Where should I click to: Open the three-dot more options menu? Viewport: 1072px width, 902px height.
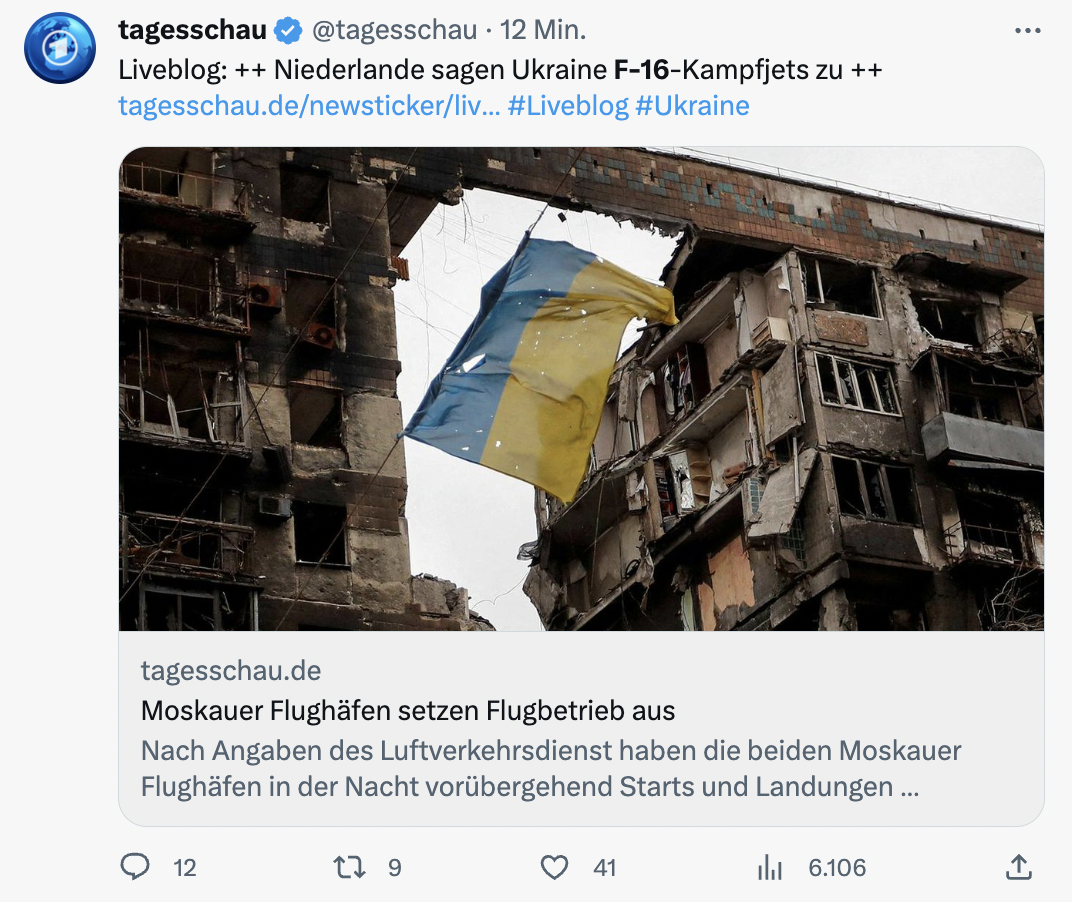tap(1028, 31)
